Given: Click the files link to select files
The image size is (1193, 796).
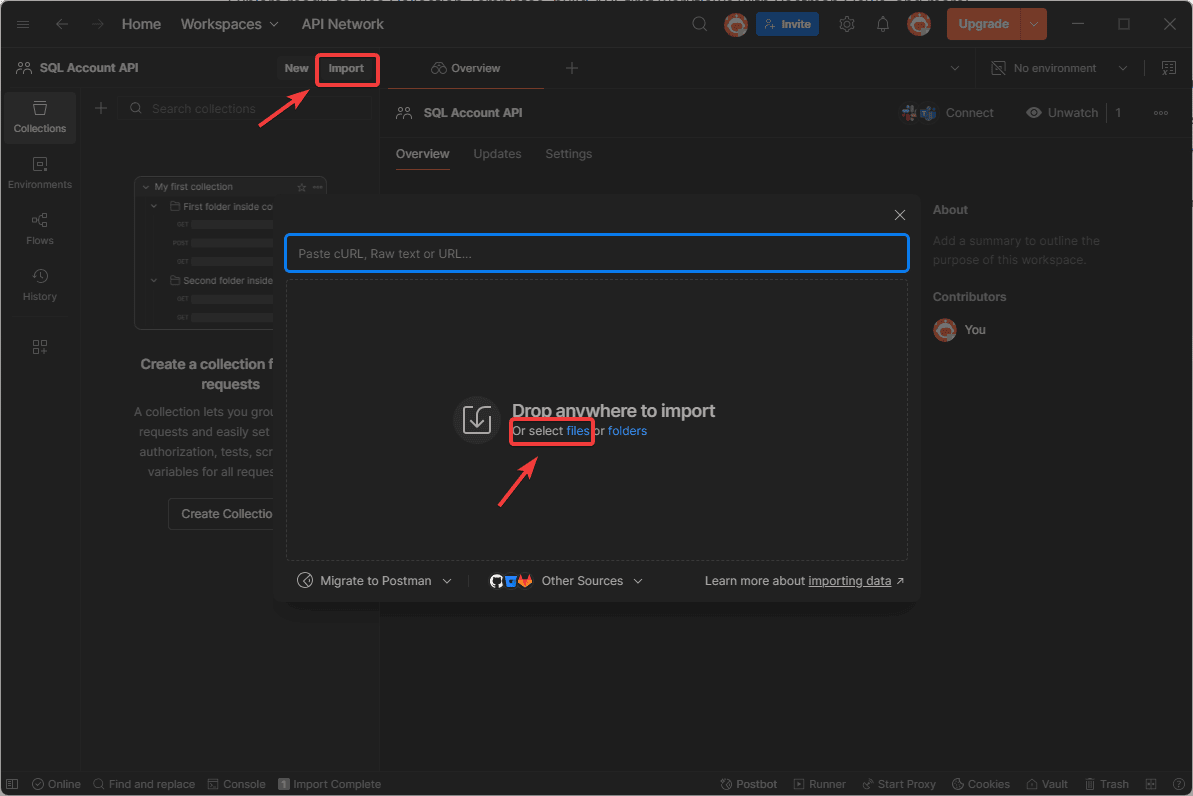Looking at the screenshot, I should 578,431.
